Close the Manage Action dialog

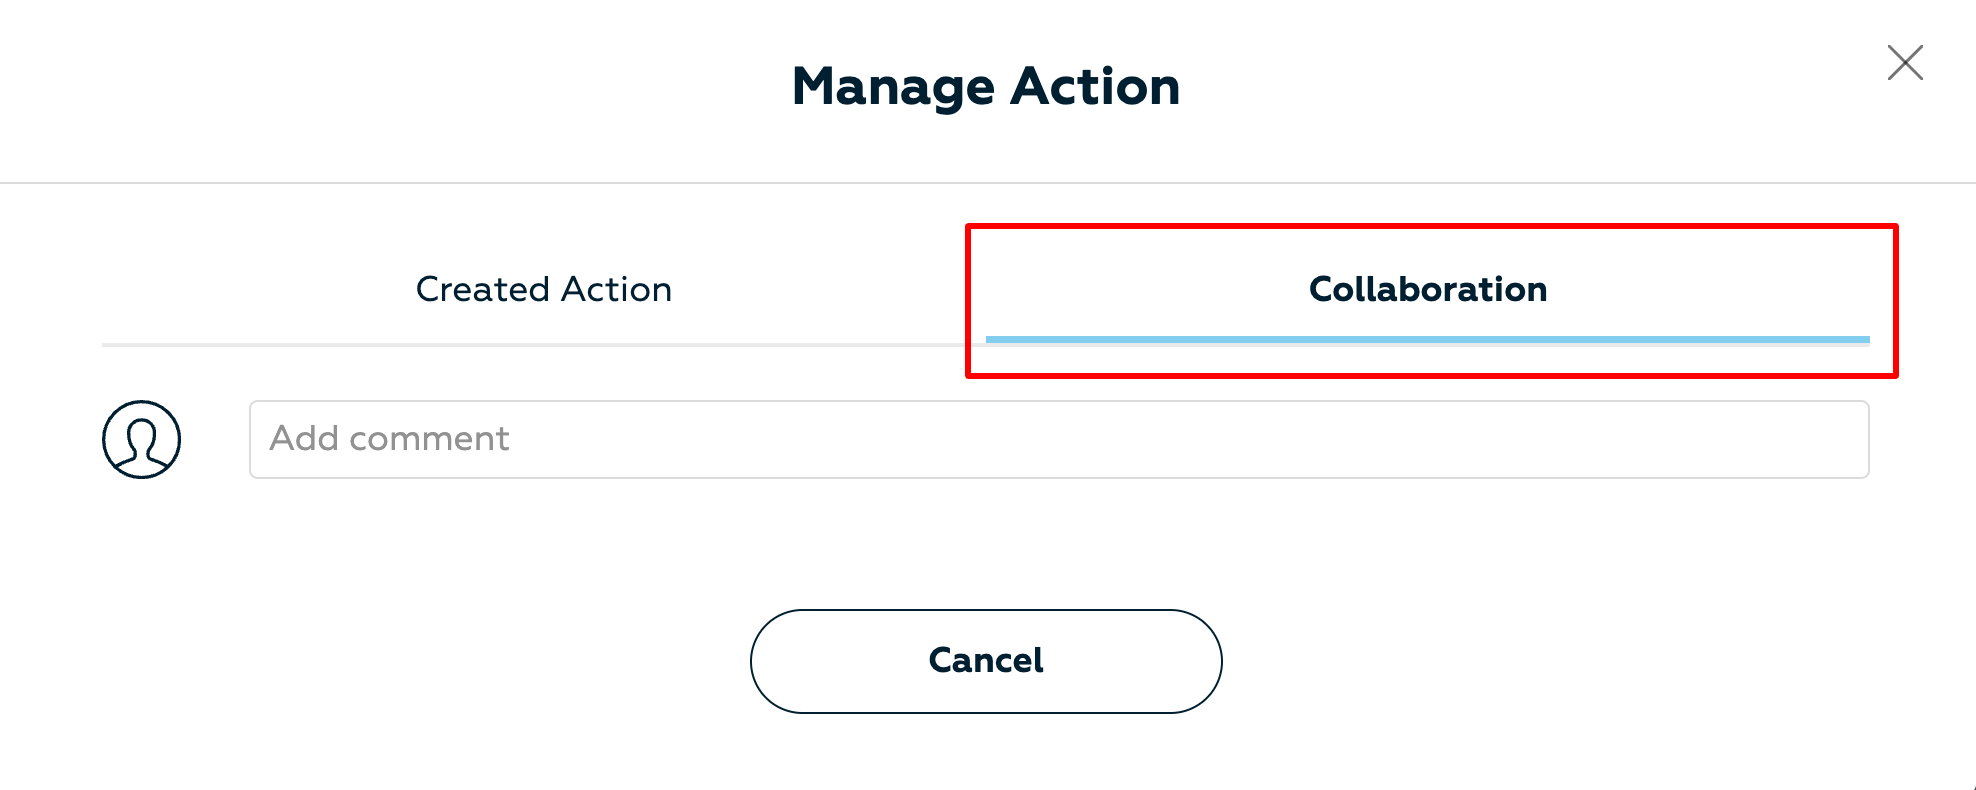pos(1905,63)
